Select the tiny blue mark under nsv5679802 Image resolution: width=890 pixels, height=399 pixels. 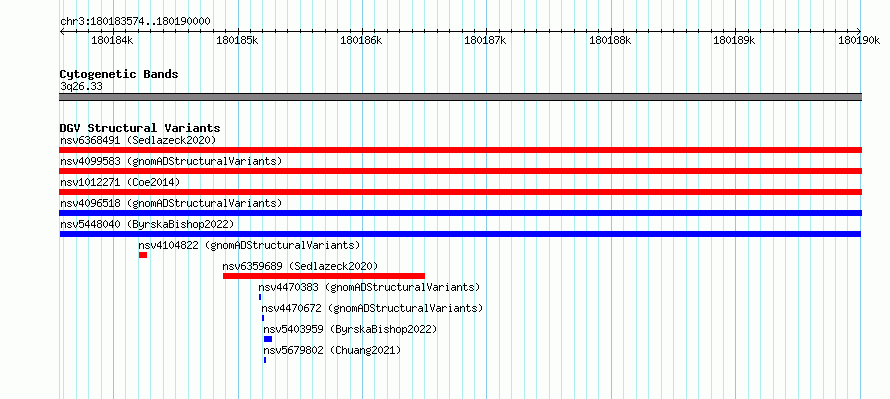[x=265, y=360]
